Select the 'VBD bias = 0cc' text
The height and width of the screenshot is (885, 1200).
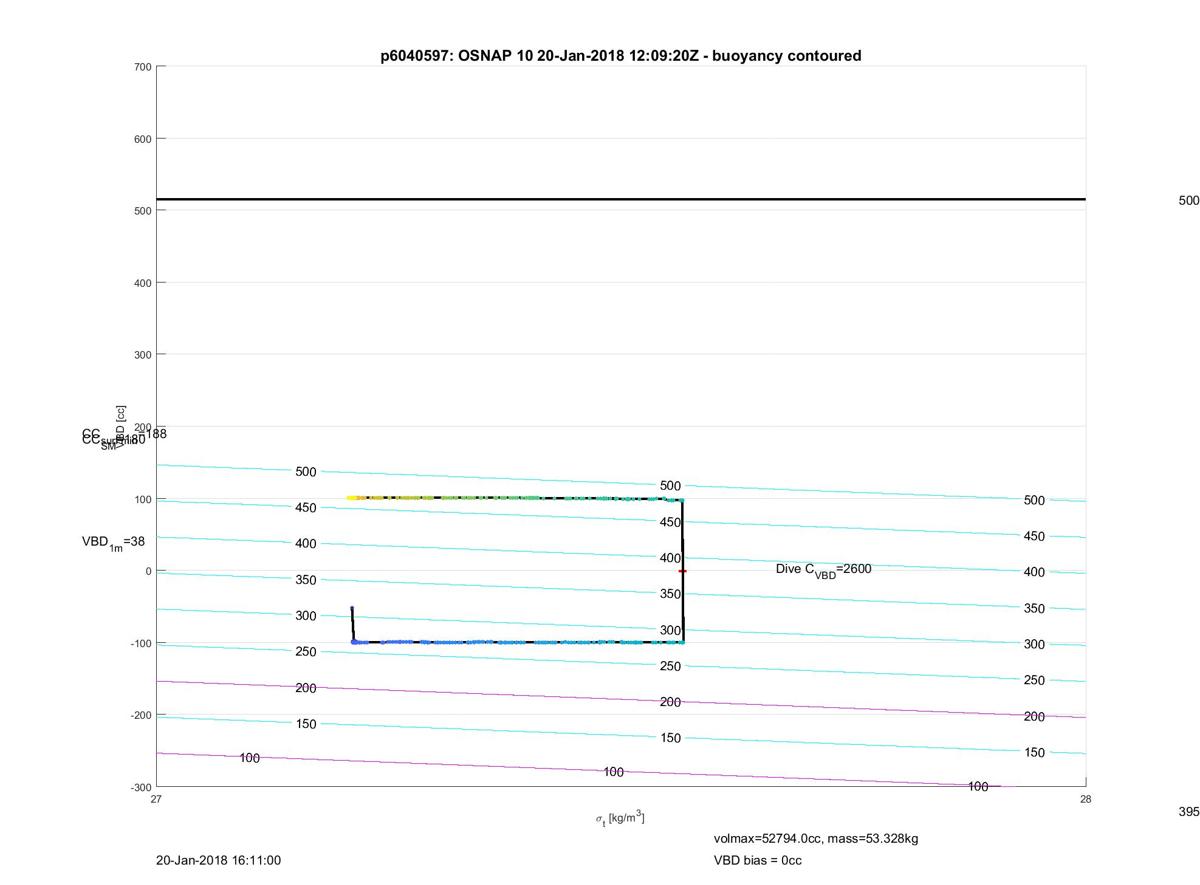click(758, 860)
